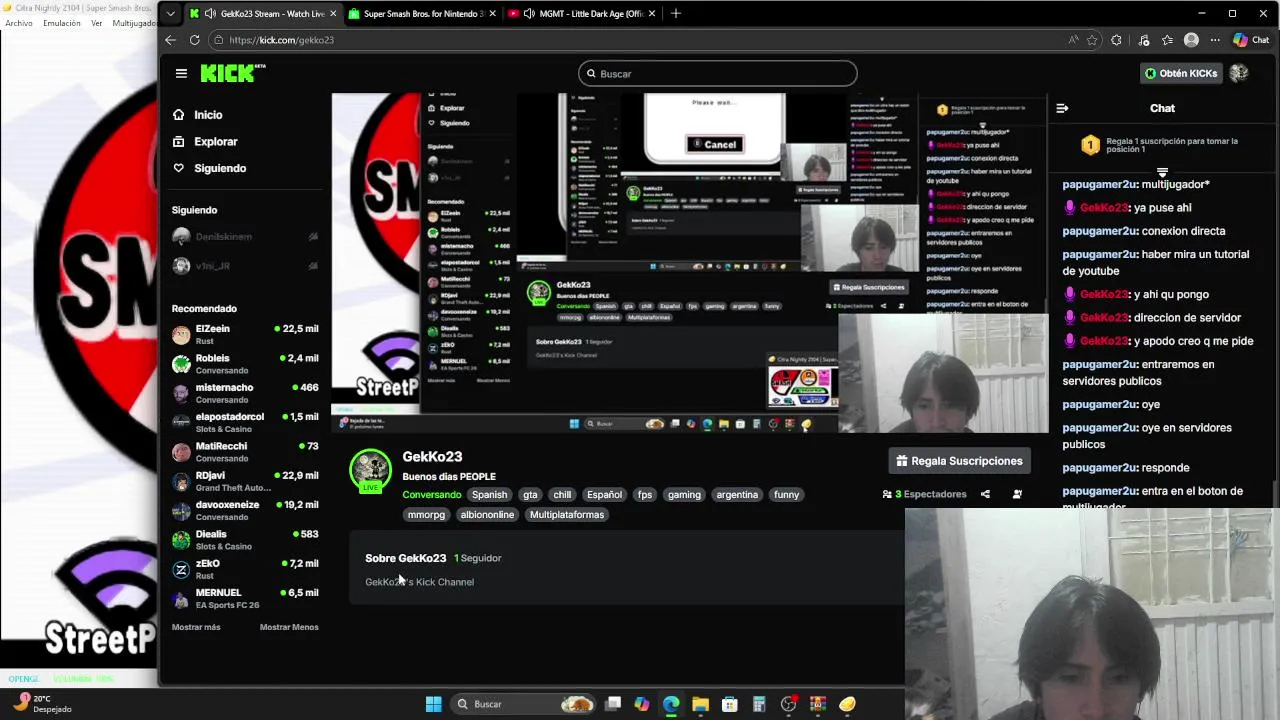The image size is (1280, 720).
Task: Click the Buscar search field on Kick
Action: (717, 73)
